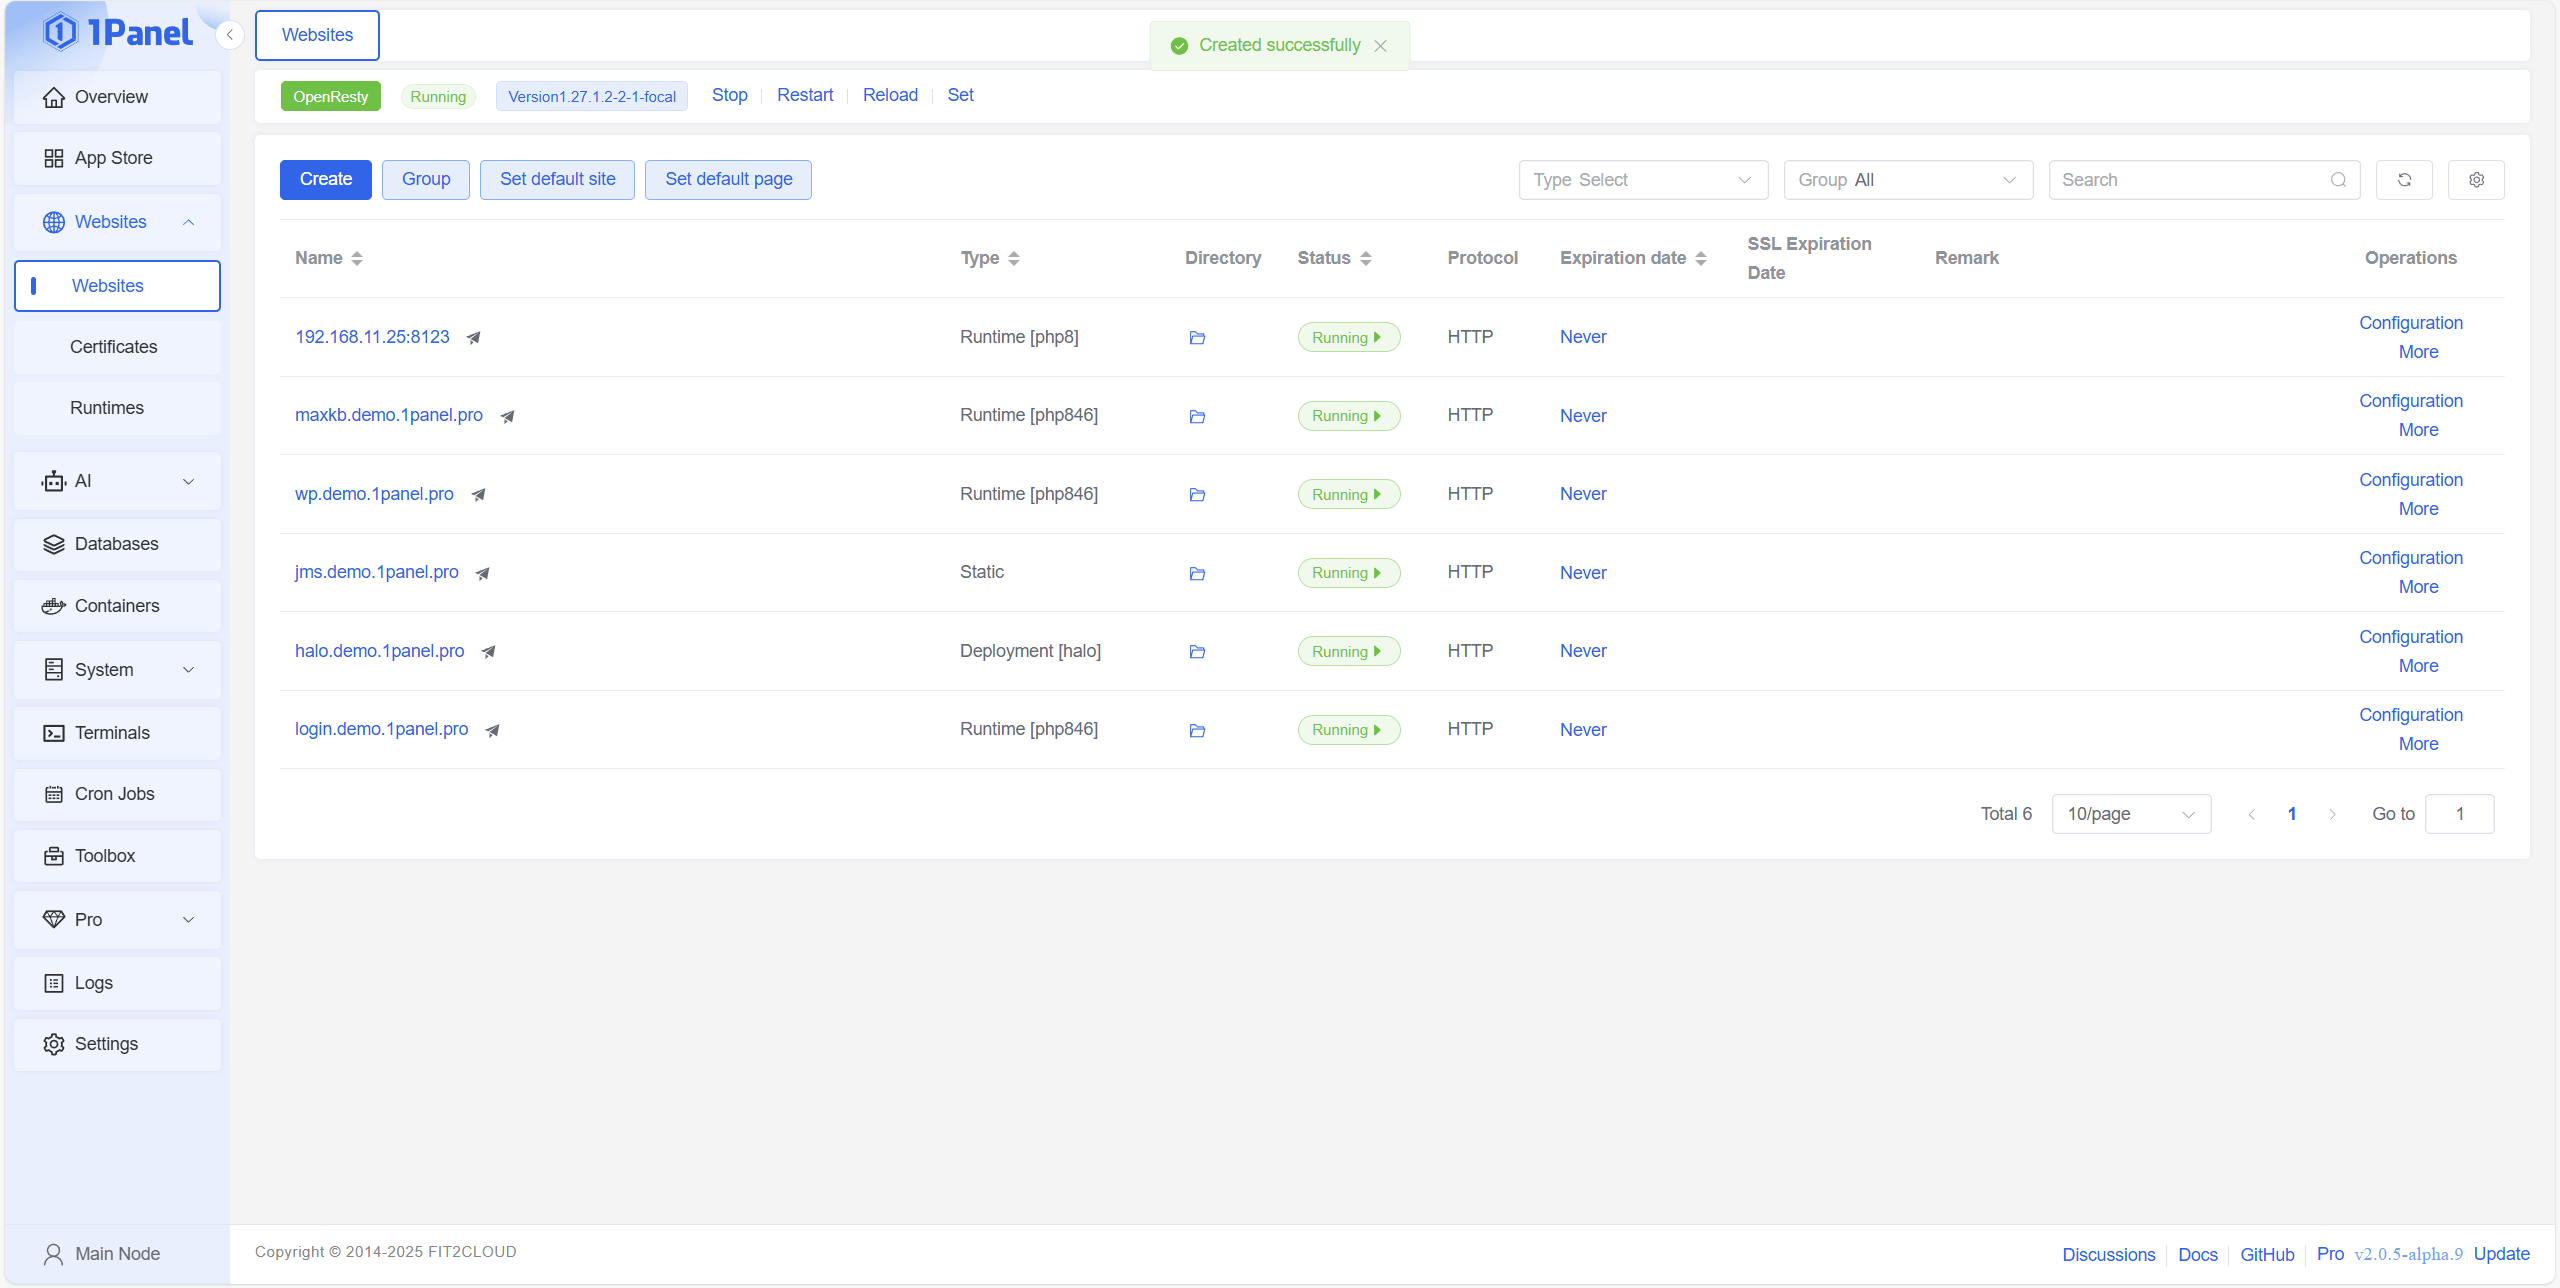Restart OpenResty via the Restart link
The width and height of the screenshot is (2560, 1288).
(x=805, y=95)
